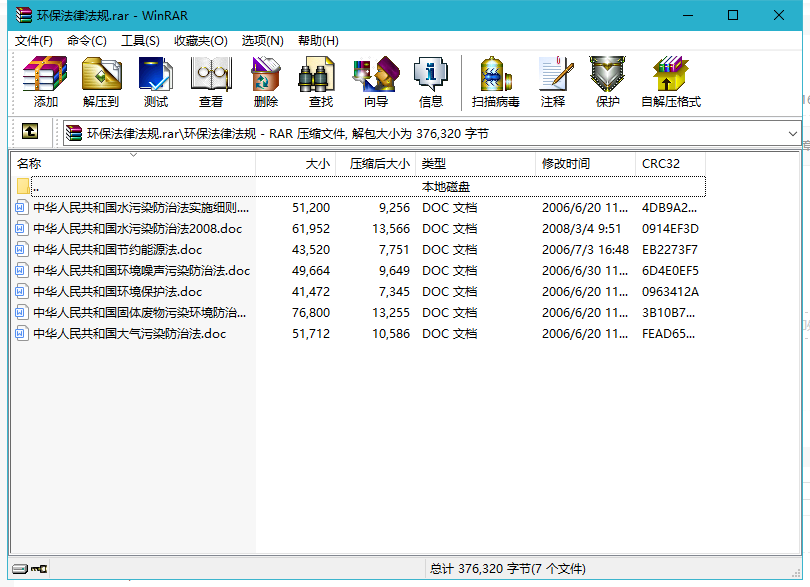Open the 选项(N) menu
Screen dimensions: 810x587
(262, 41)
